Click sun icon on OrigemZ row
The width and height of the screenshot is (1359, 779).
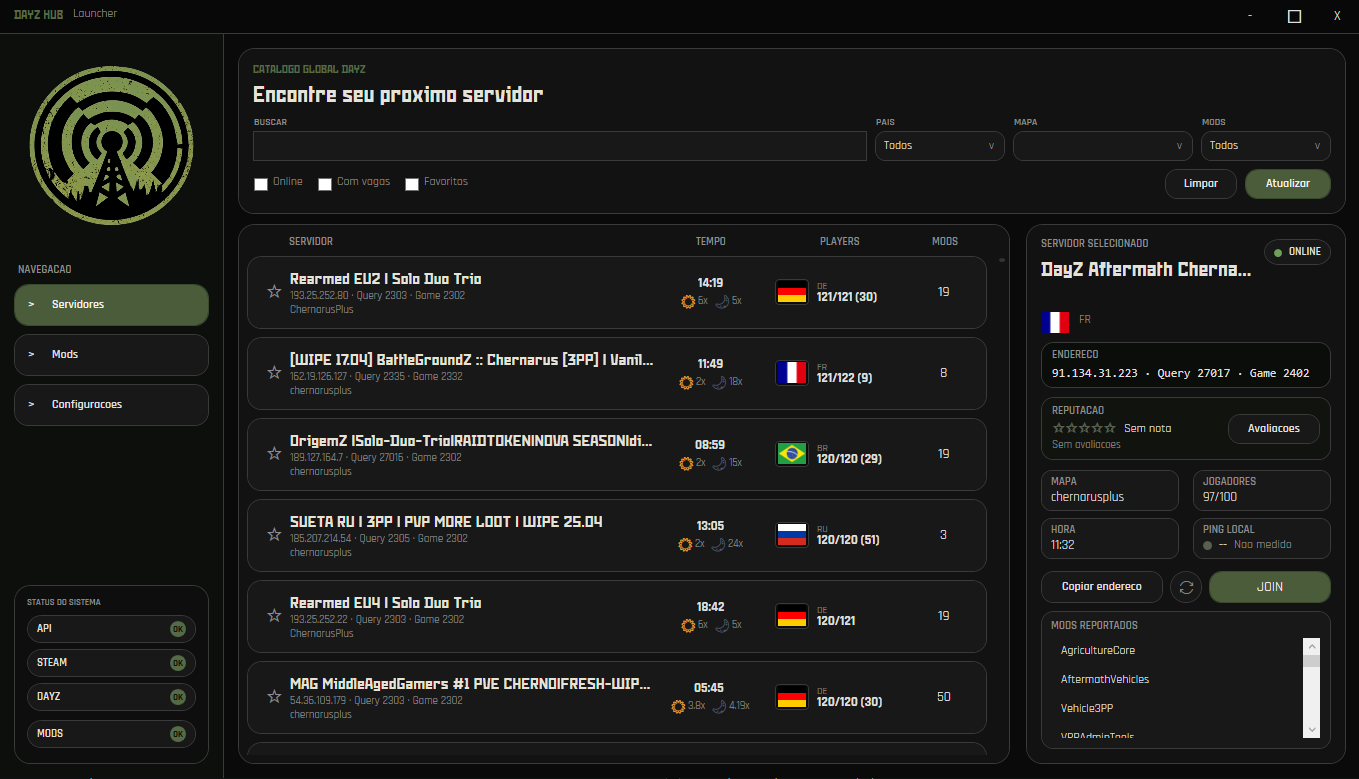coord(685,463)
